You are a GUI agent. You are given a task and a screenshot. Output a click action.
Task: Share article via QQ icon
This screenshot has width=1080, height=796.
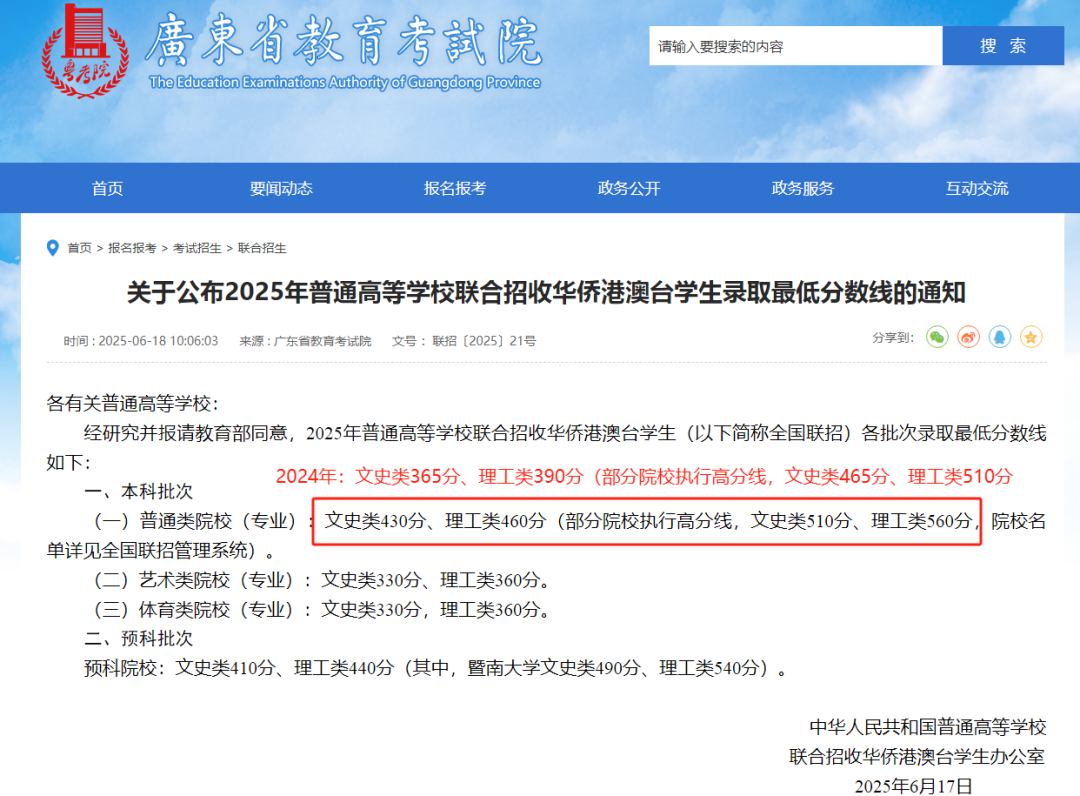tap(999, 337)
